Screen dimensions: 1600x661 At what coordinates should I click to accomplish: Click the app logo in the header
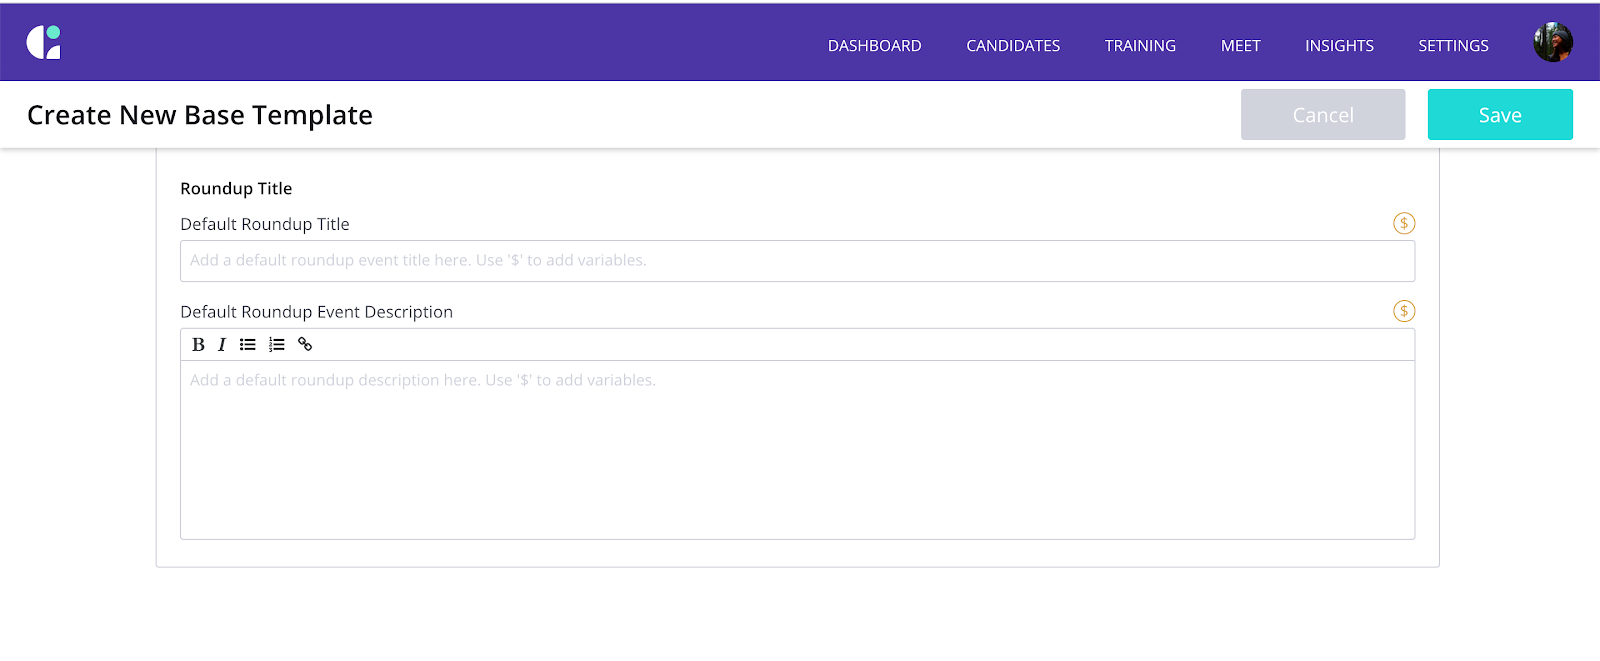43,42
